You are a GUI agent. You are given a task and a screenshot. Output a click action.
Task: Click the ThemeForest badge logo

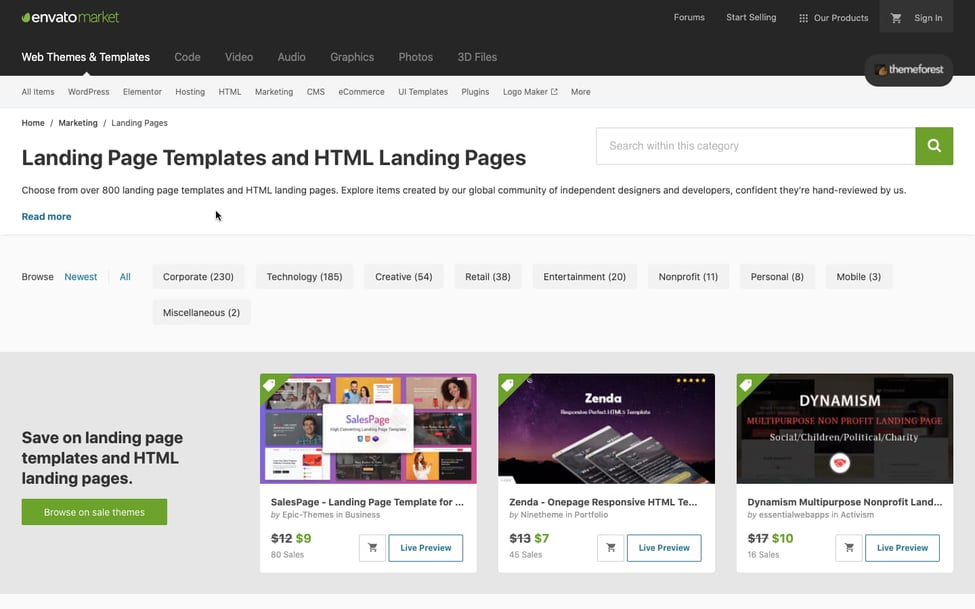[x=909, y=70]
